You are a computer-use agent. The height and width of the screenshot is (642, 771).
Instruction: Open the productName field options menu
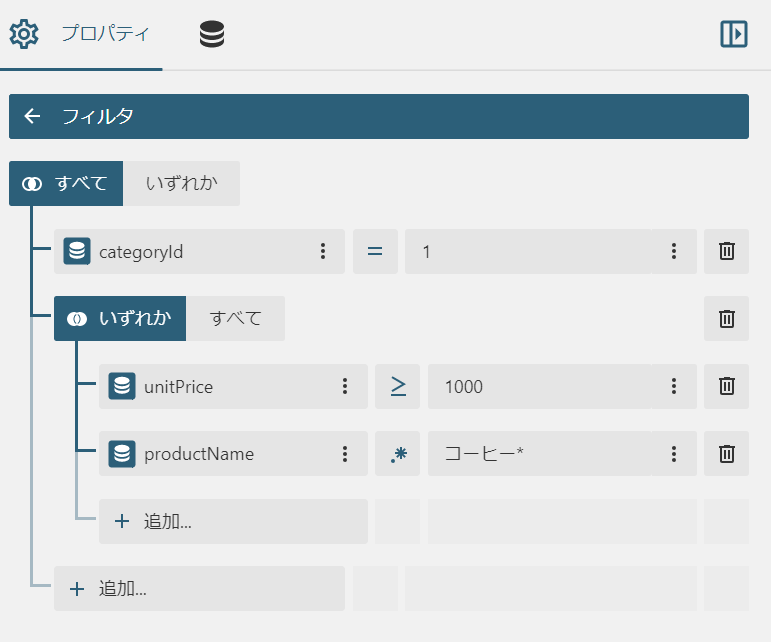tap(345, 454)
